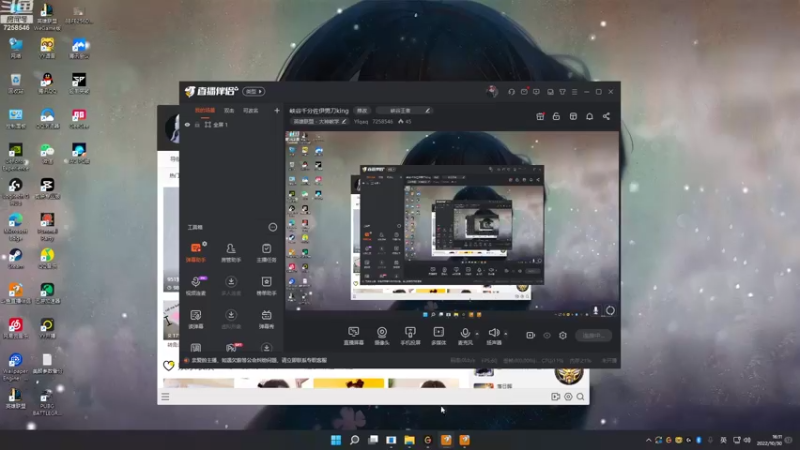Mute the 麦克风 microphone
Image resolution: width=800 pixels, height=450 pixels.
465,336
